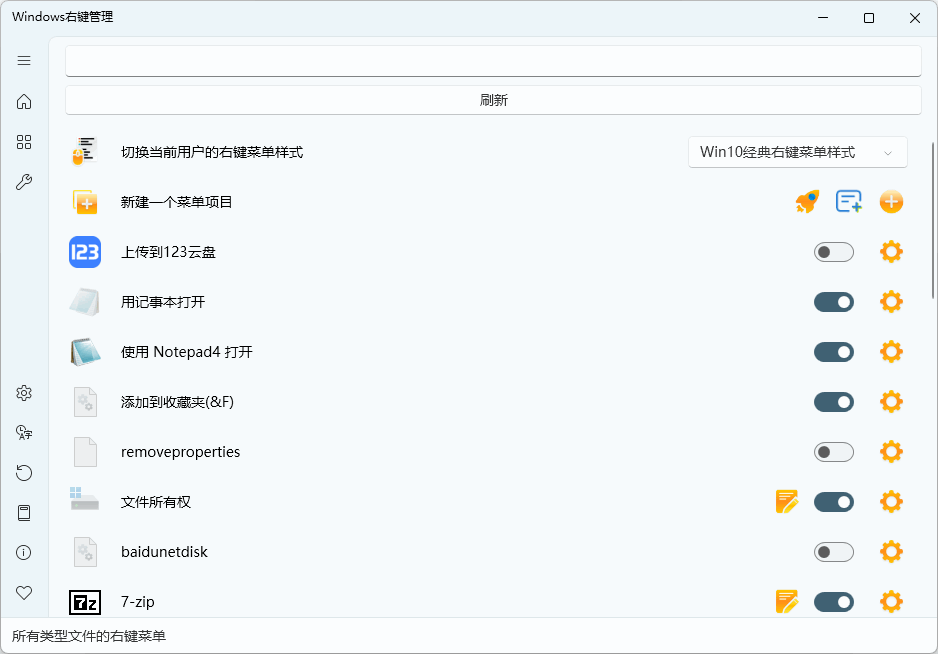Enable the 上传到123云盘 toggle
Viewport: 938px width, 654px height.
[x=833, y=252]
